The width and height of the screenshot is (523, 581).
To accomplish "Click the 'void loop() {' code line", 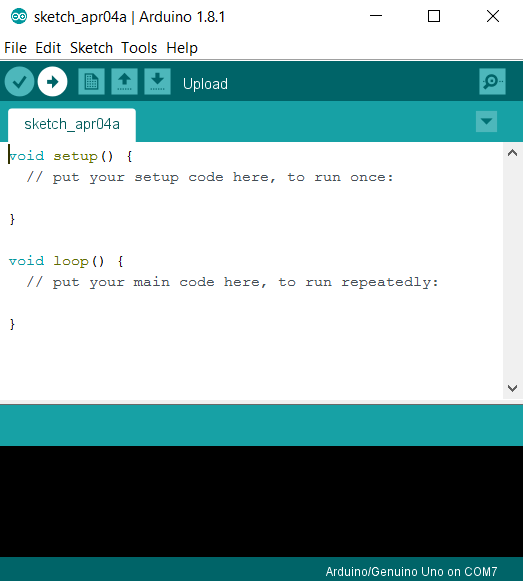I will click(x=66, y=261).
